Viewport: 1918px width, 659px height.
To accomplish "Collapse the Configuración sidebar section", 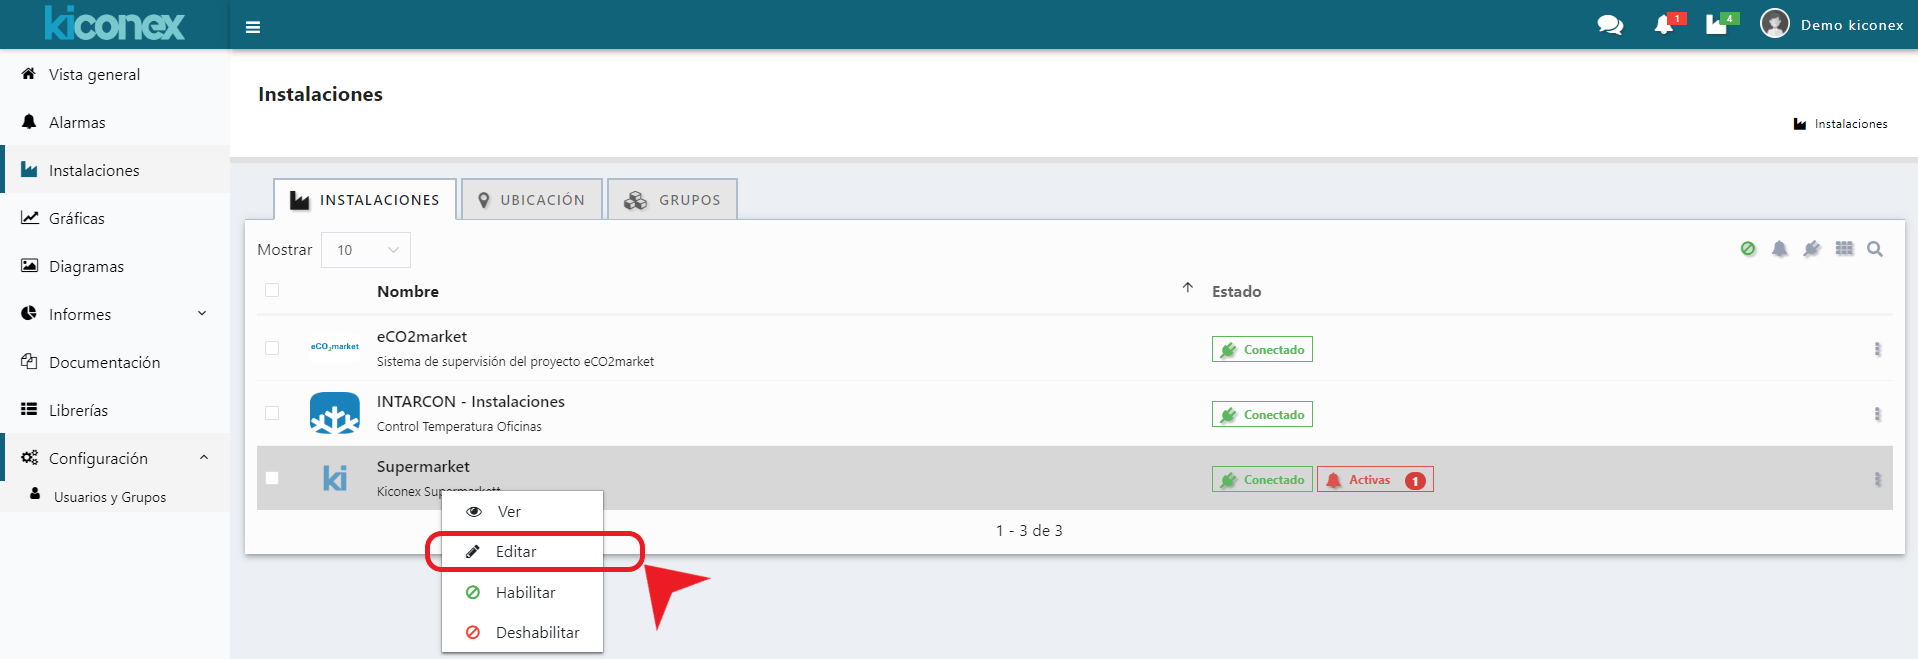I will (115, 458).
